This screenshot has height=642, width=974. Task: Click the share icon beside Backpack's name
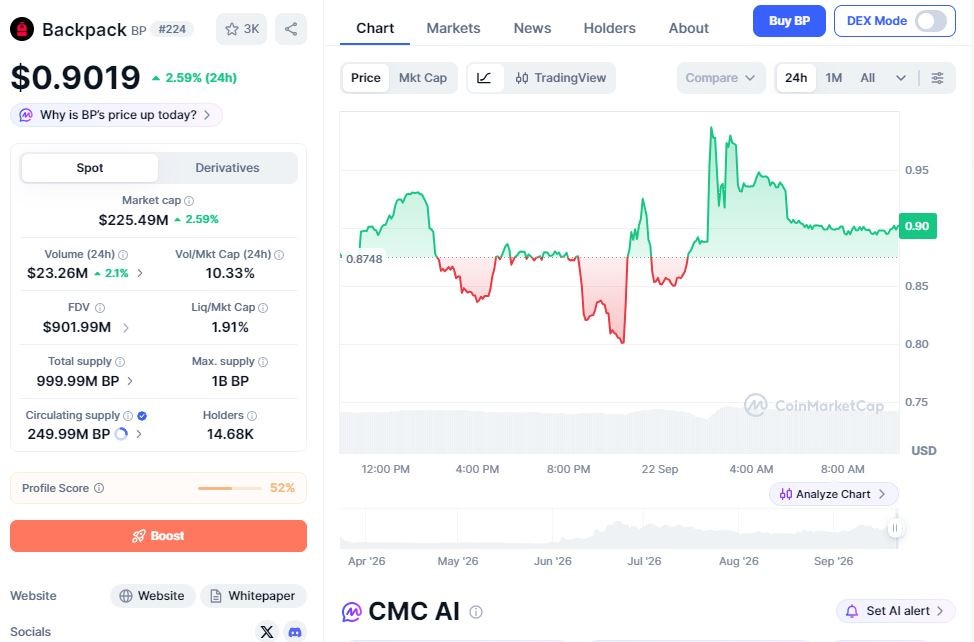pyautogui.click(x=291, y=29)
